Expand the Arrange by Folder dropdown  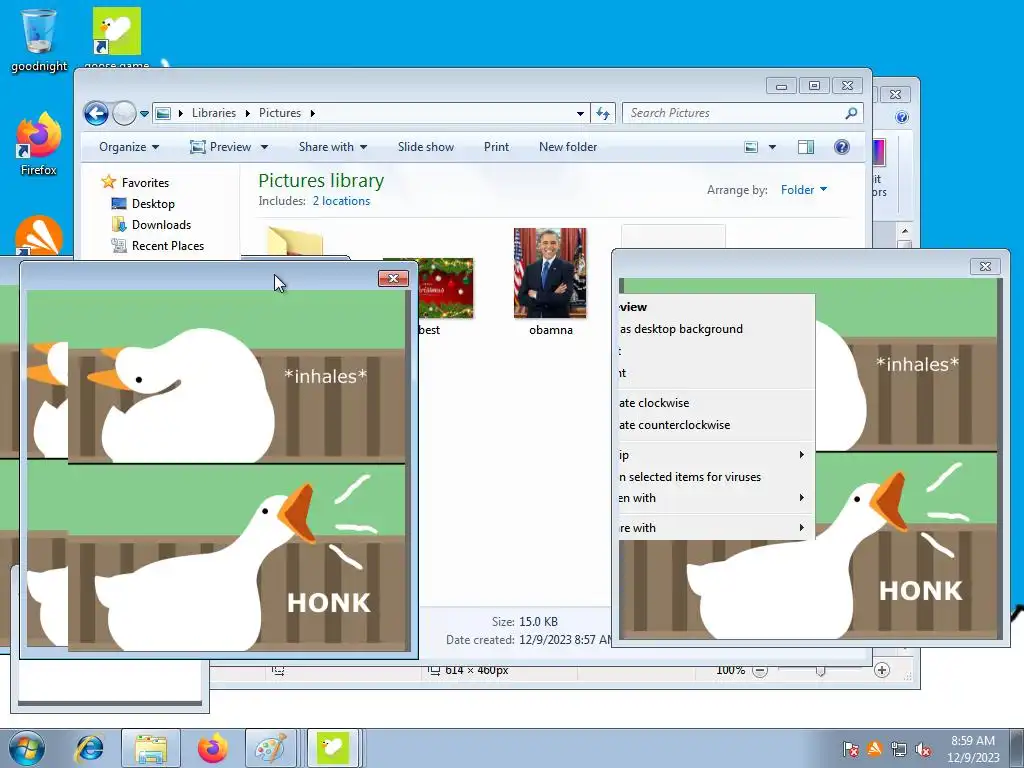click(x=804, y=189)
